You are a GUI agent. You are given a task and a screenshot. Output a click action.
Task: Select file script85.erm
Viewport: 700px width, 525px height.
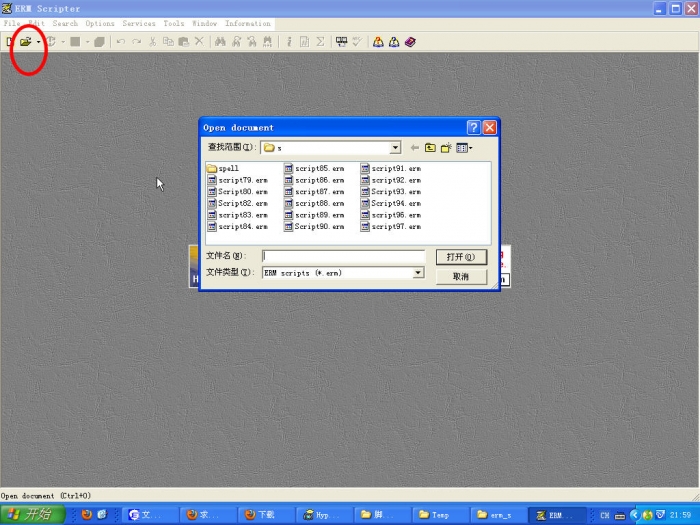tap(314, 168)
